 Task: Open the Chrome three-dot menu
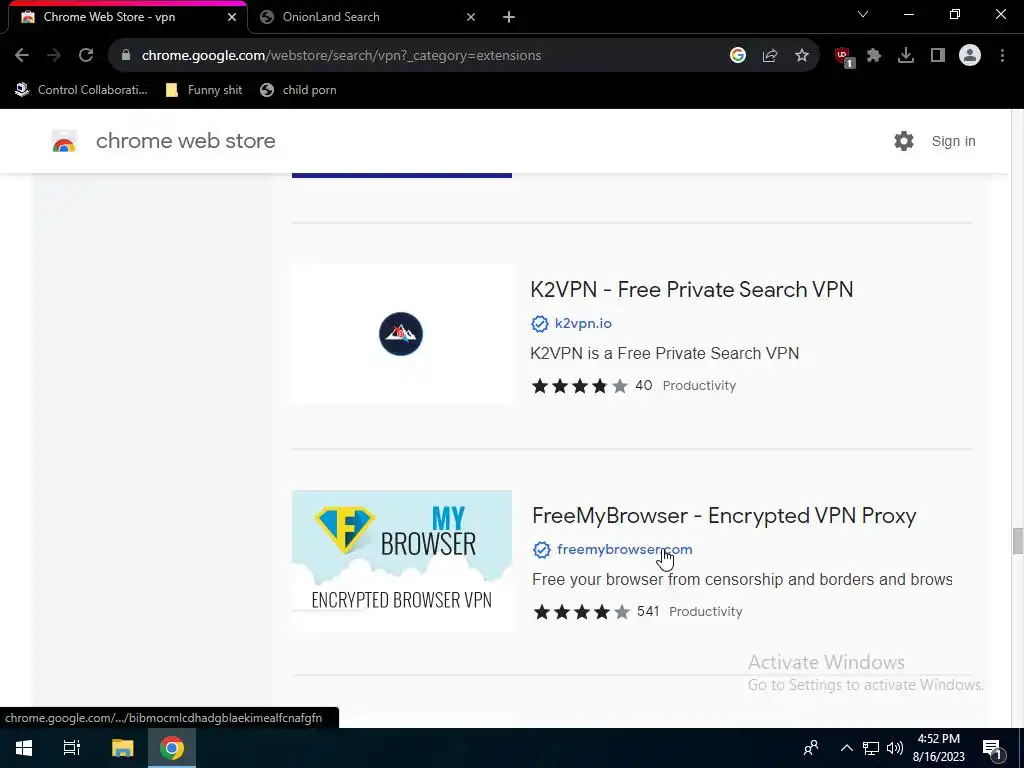coord(1002,56)
